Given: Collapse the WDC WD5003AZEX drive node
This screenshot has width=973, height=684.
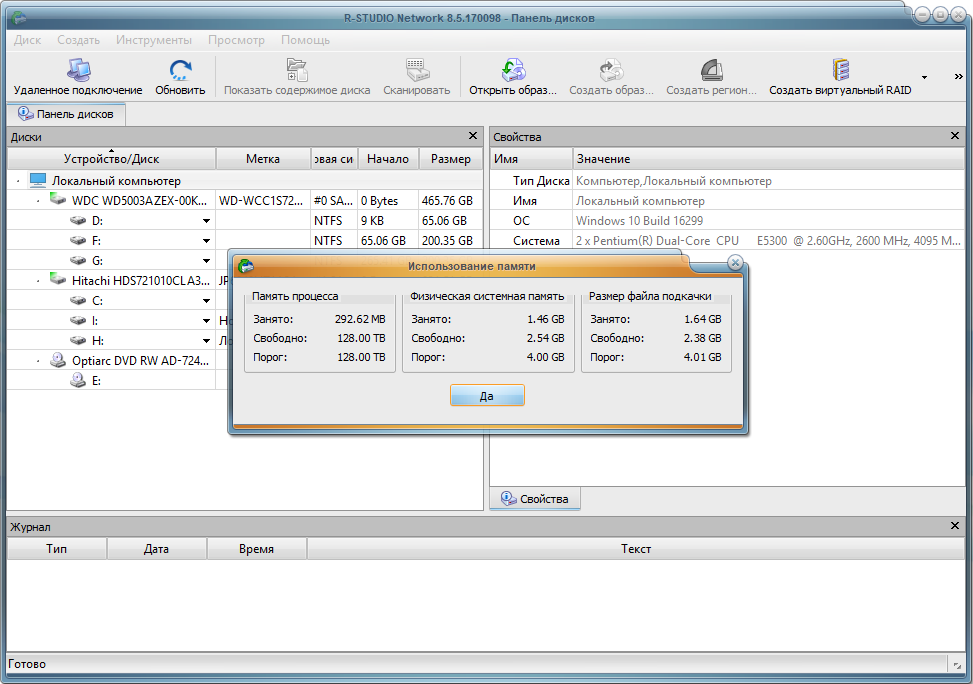Looking at the screenshot, I should [x=38, y=201].
